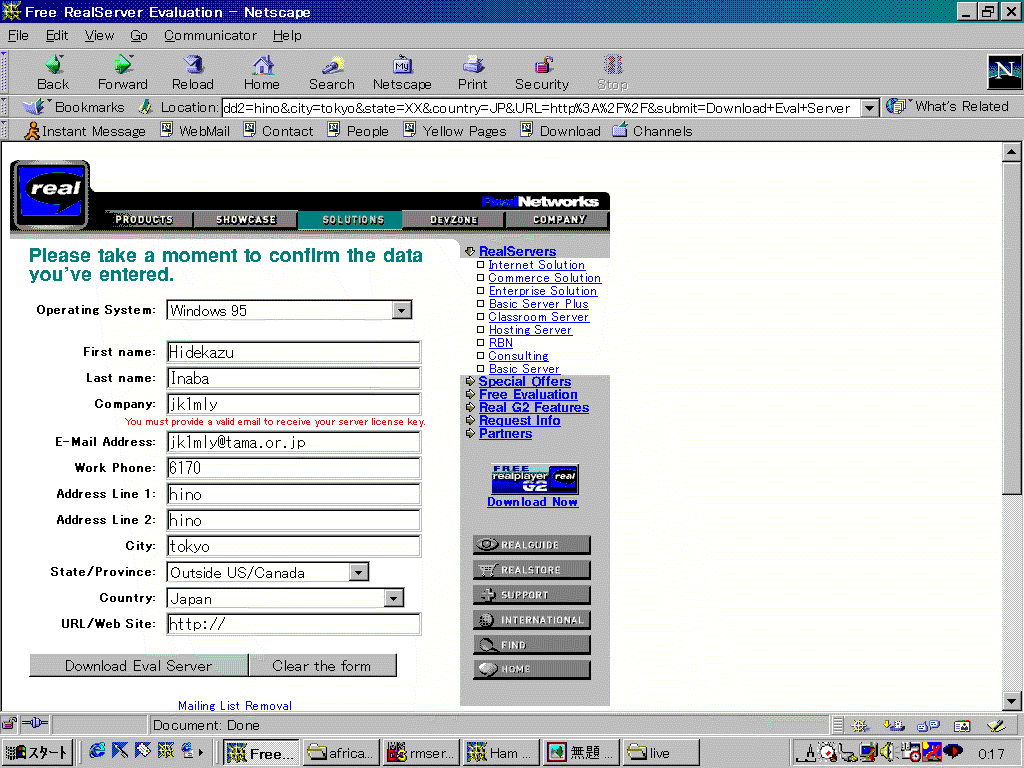Viewport: 1024px width, 768px height.
Task: Click Download Eval Server button
Action: click(138, 665)
